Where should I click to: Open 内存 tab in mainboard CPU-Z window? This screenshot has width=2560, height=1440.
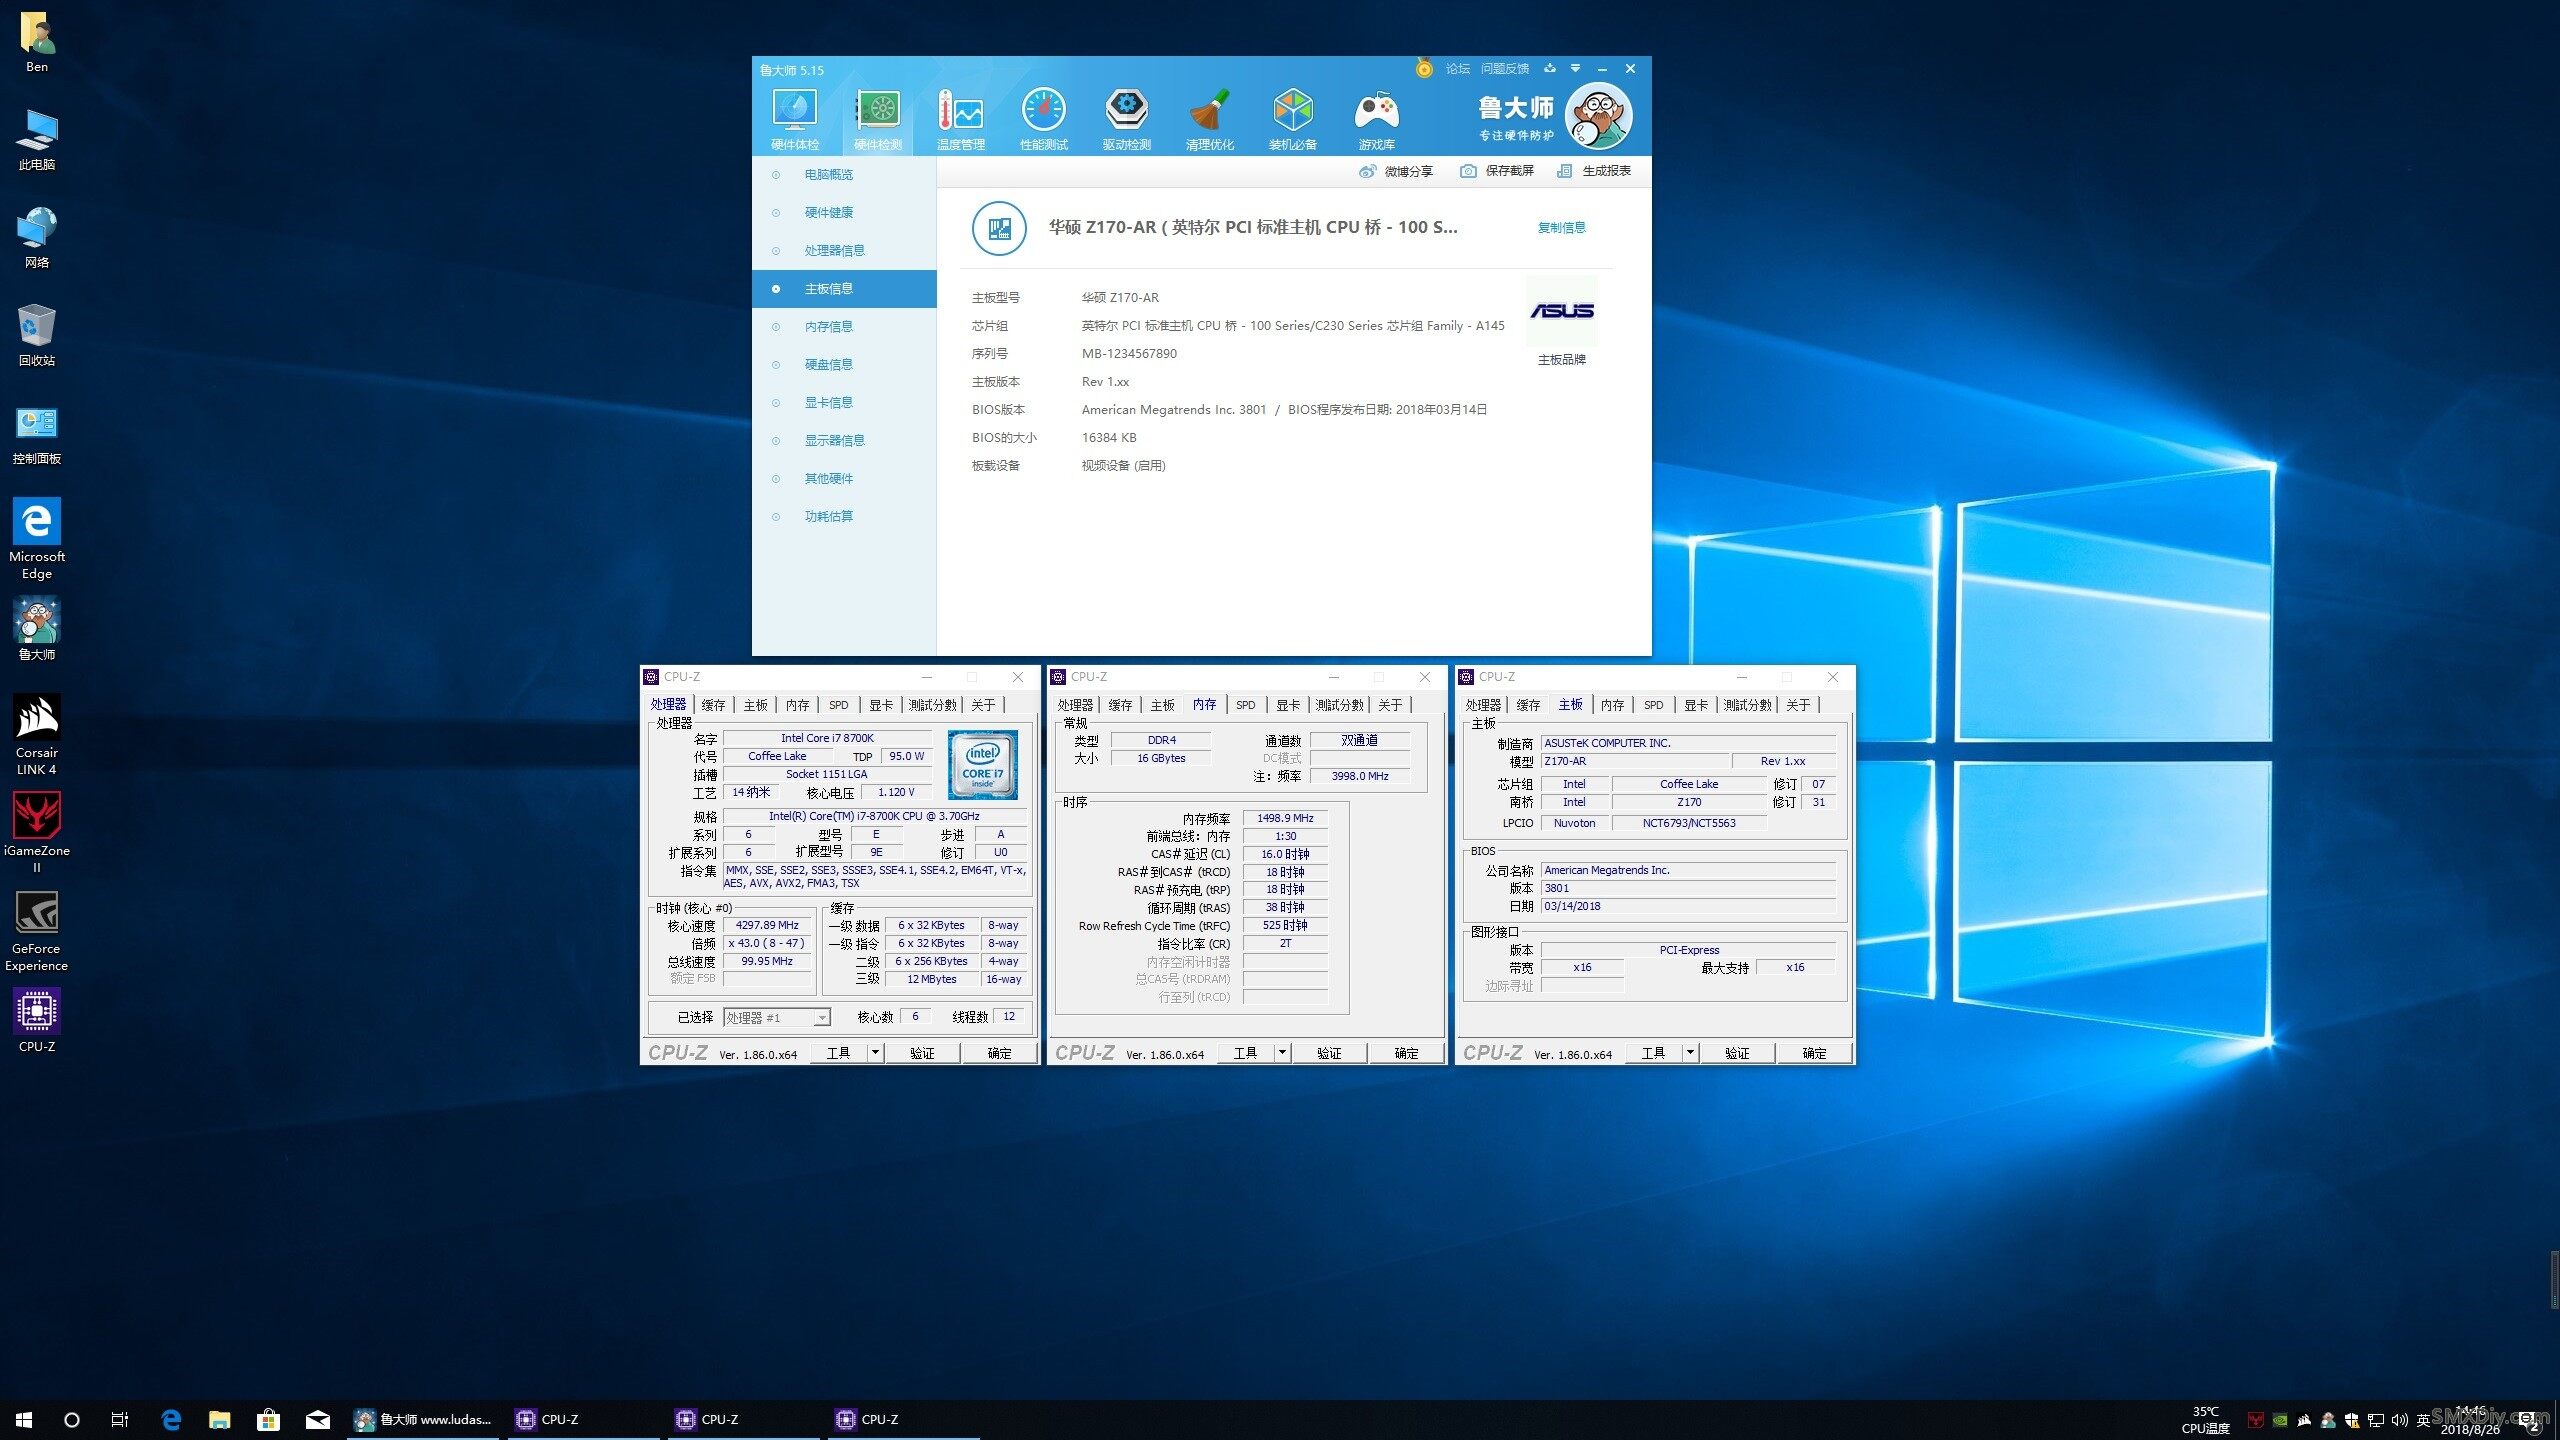tap(1612, 705)
